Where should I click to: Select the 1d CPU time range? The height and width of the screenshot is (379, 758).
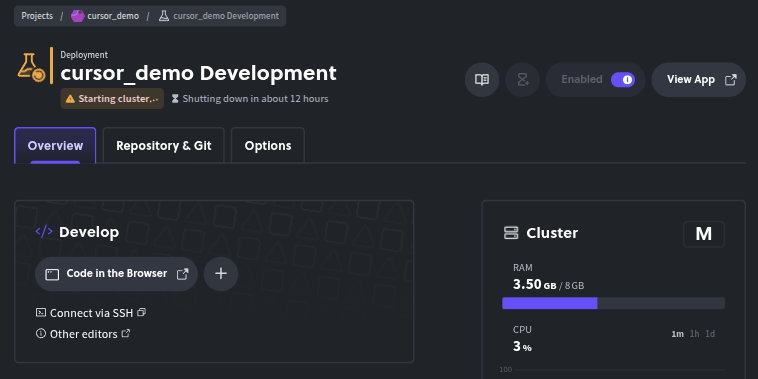(x=710, y=334)
